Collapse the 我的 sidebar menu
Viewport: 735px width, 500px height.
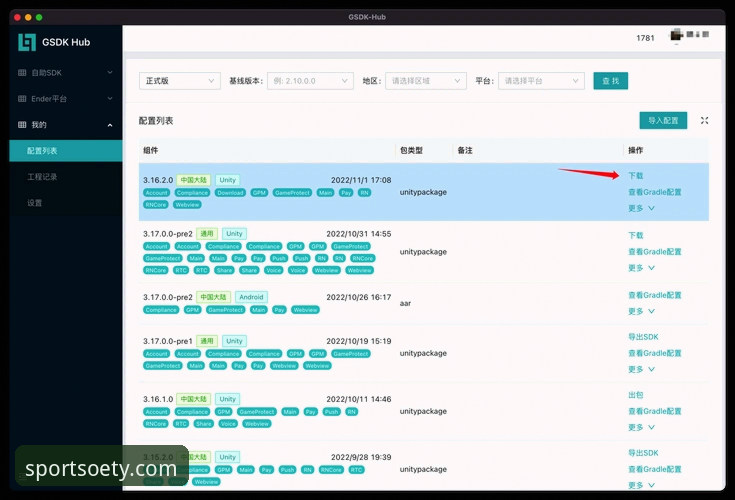click(x=66, y=125)
